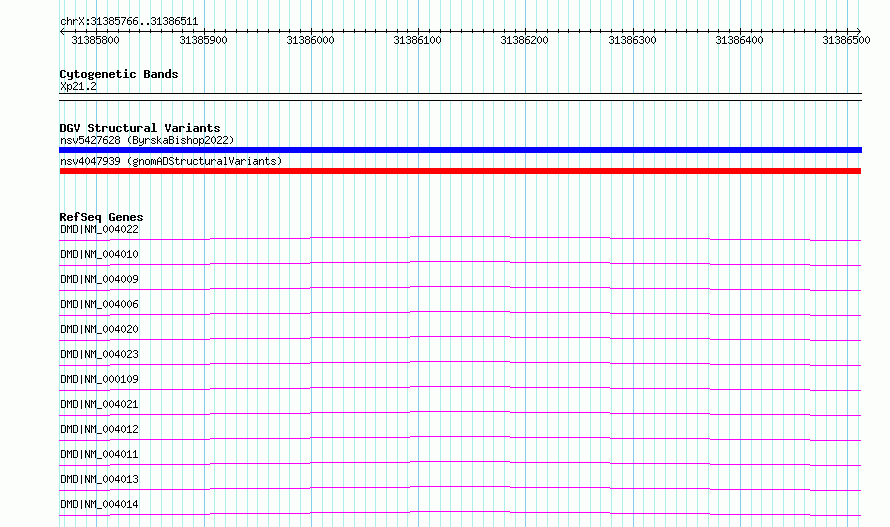Select the nsv4047939 (gnomADStructuralVariants) label

tap(171, 161)
